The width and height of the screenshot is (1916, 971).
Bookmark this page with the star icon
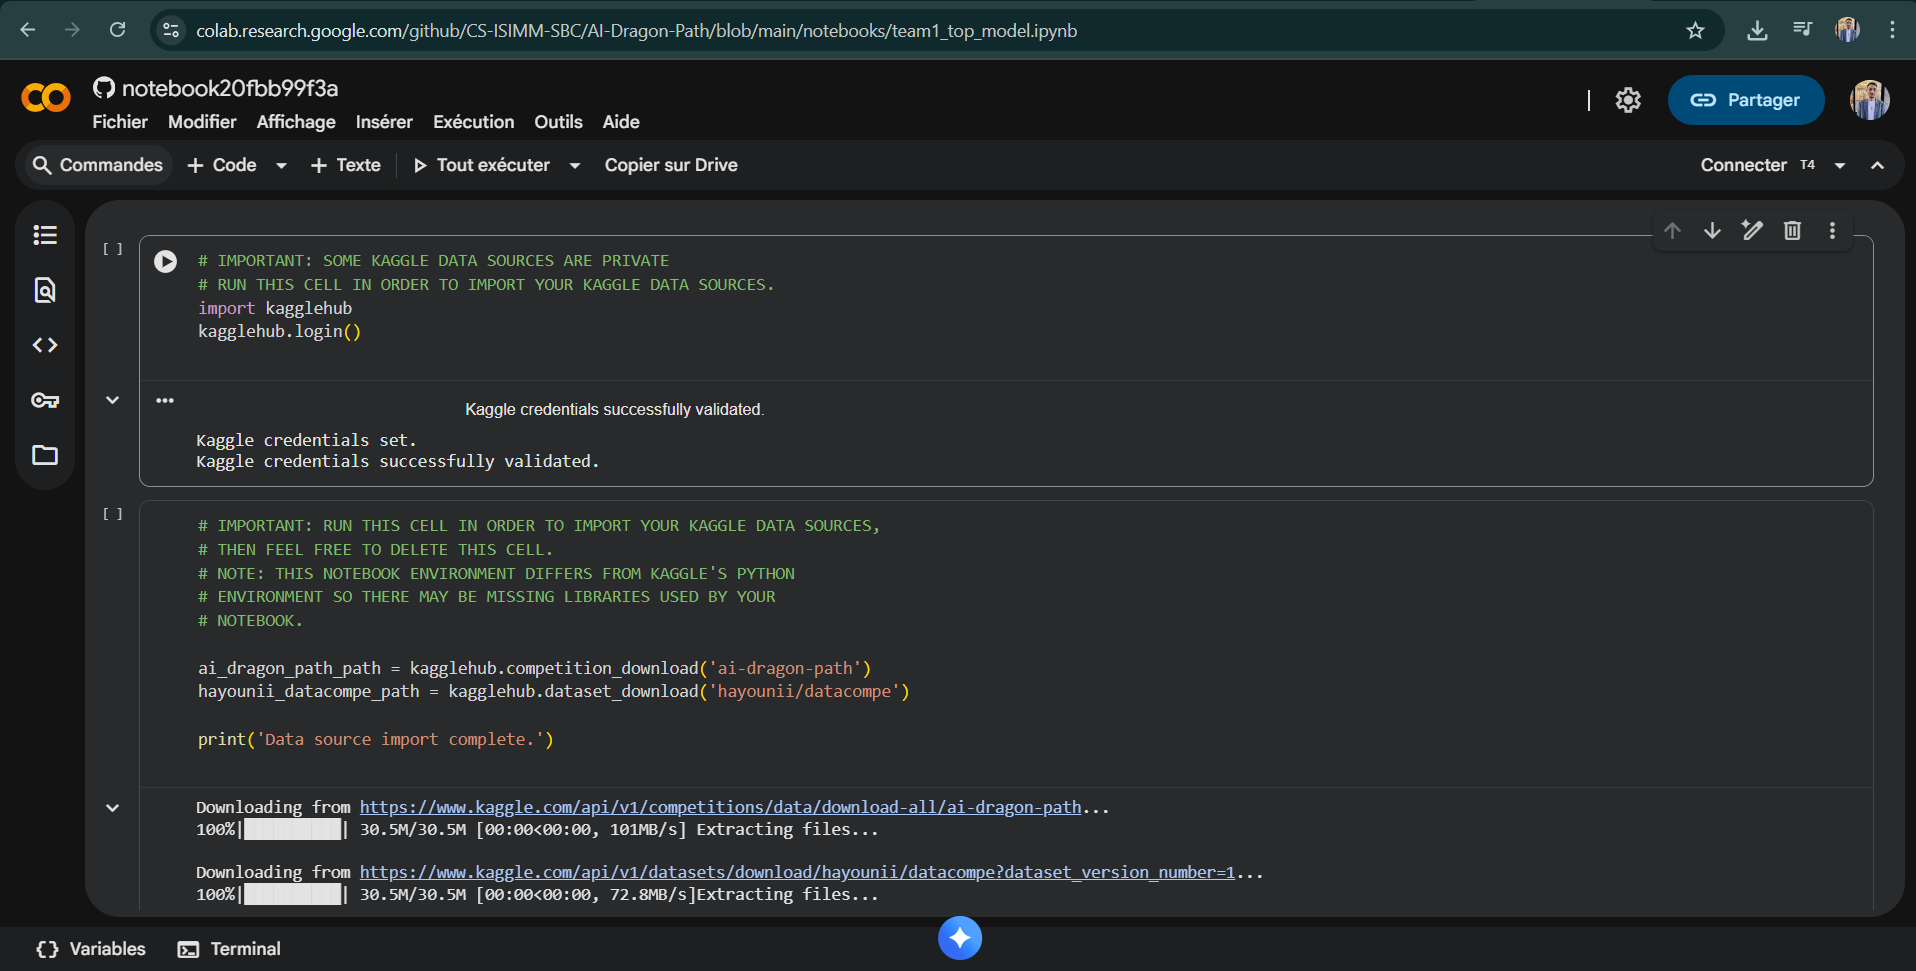tap(1695, 30)
